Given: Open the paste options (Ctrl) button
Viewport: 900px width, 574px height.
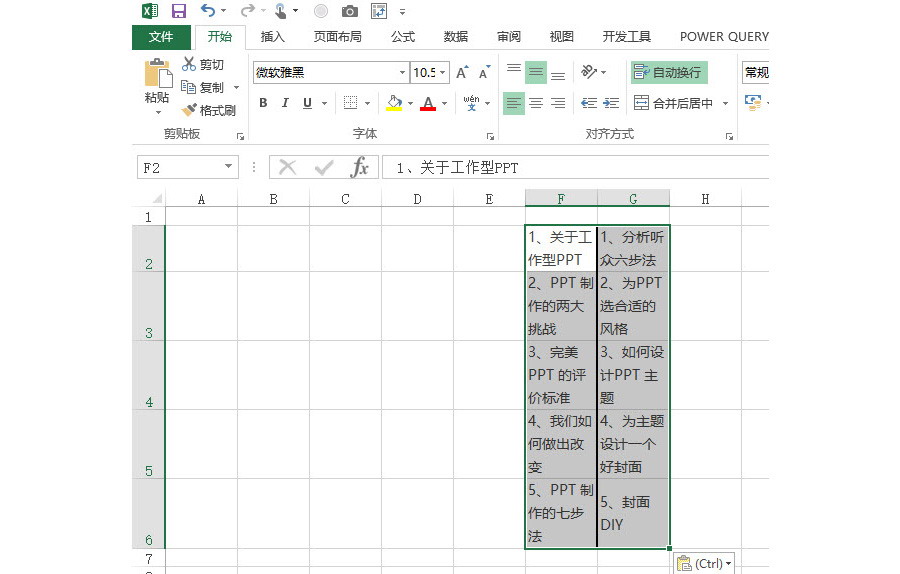Looking at the screenshot, I should 704,564.
